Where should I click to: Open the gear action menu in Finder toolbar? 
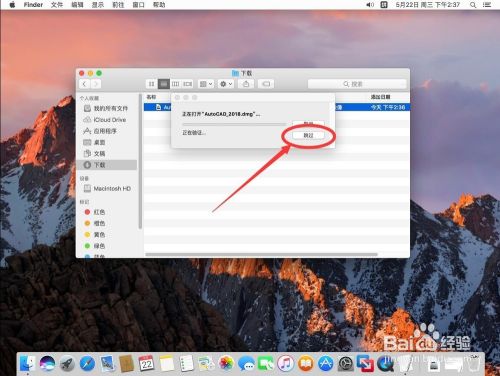pos(226,84)
